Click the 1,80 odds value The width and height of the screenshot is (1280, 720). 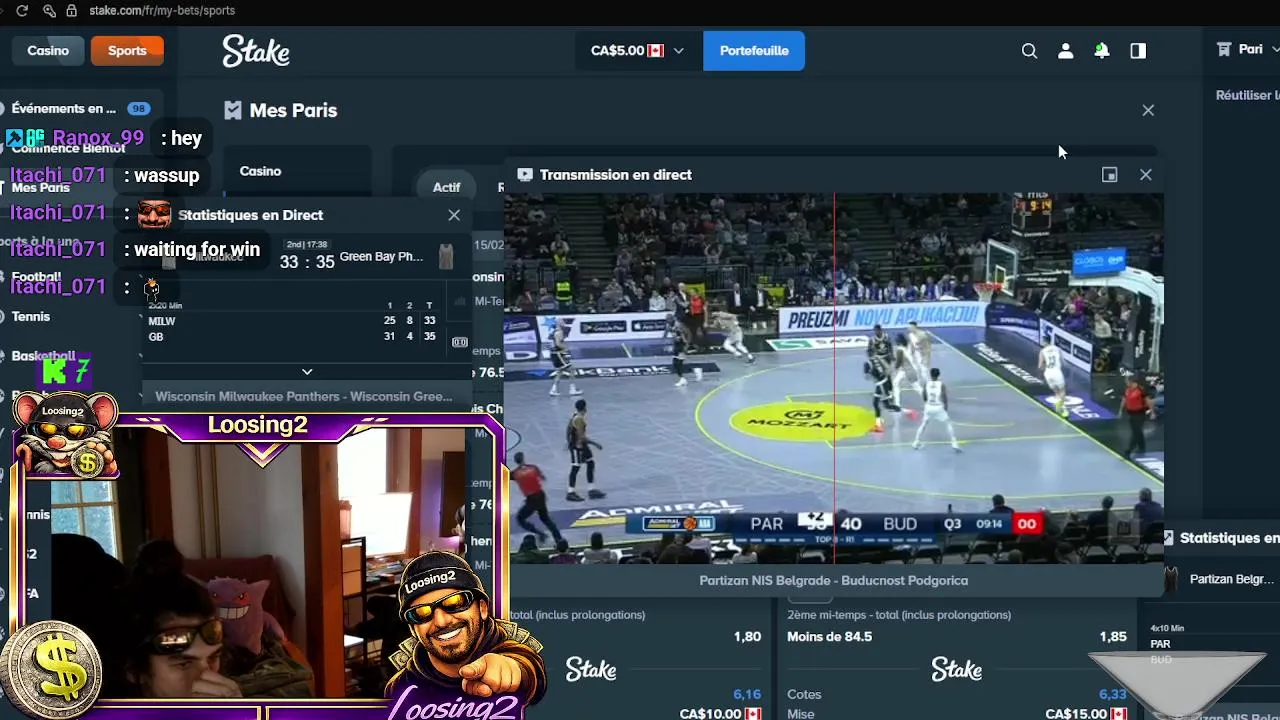point(747,636)
